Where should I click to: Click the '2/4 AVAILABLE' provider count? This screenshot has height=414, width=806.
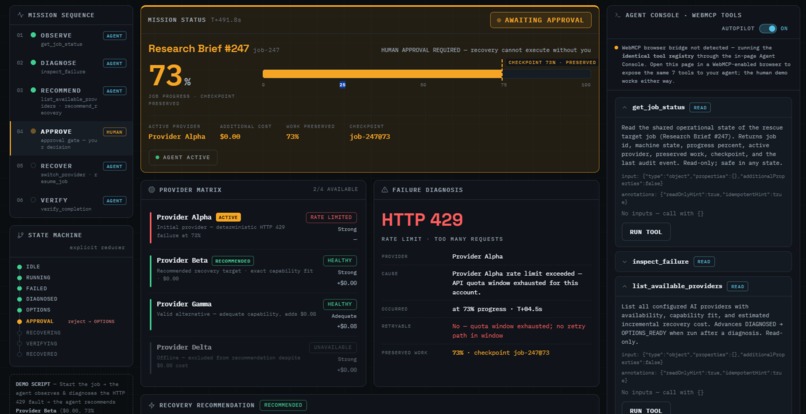(x=335, y=190)
